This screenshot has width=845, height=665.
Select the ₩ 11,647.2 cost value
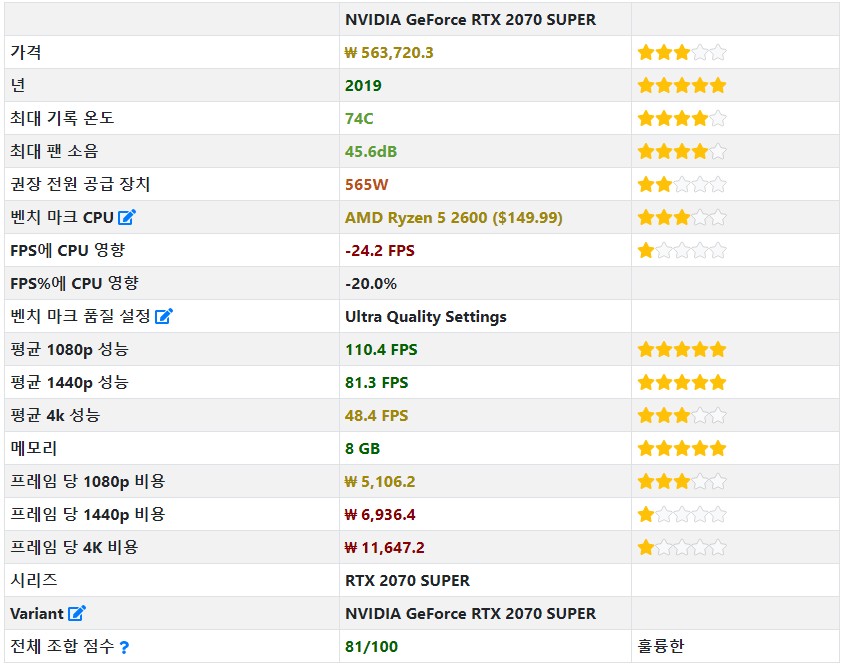click(384, 548)
